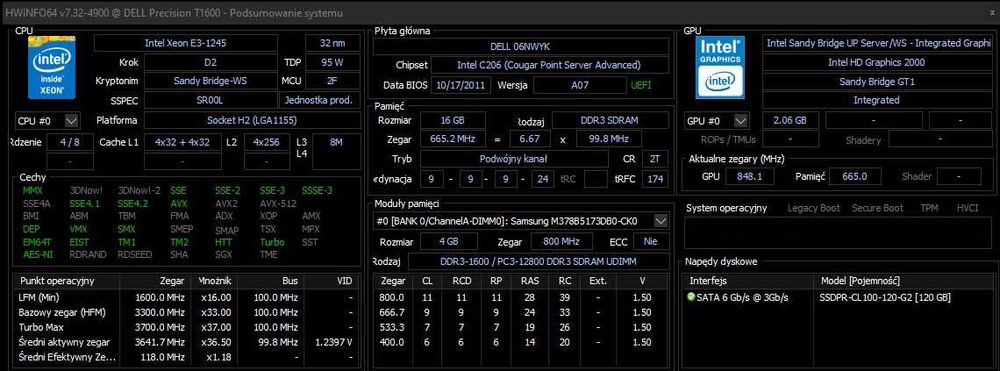This screenshot has width=1000, height=371.
Task: Click the Socket H2 (LGA1155) platform field
Action: 252,120
